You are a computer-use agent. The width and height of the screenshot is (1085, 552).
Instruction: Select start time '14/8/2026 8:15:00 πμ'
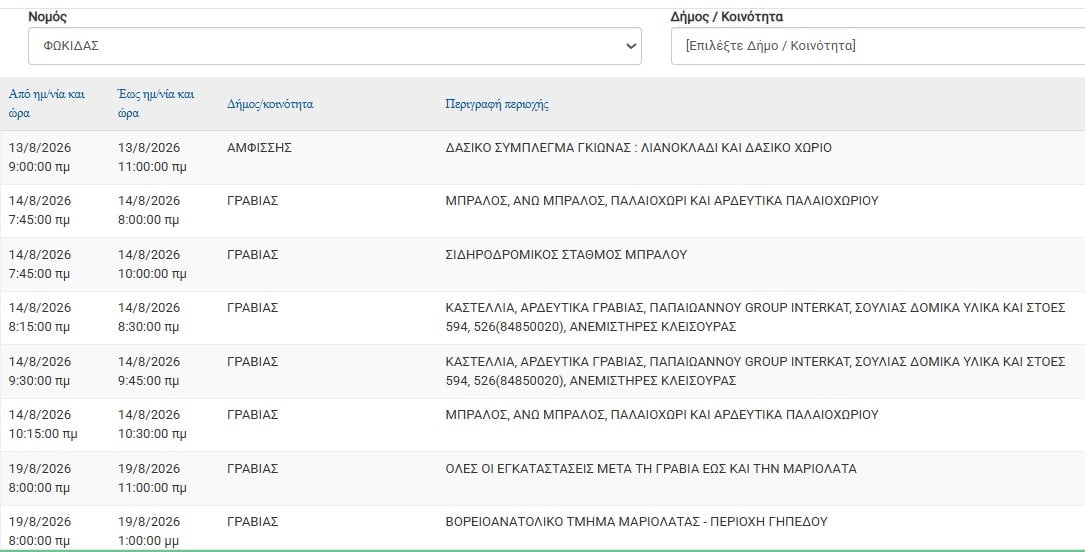(39, 317)
